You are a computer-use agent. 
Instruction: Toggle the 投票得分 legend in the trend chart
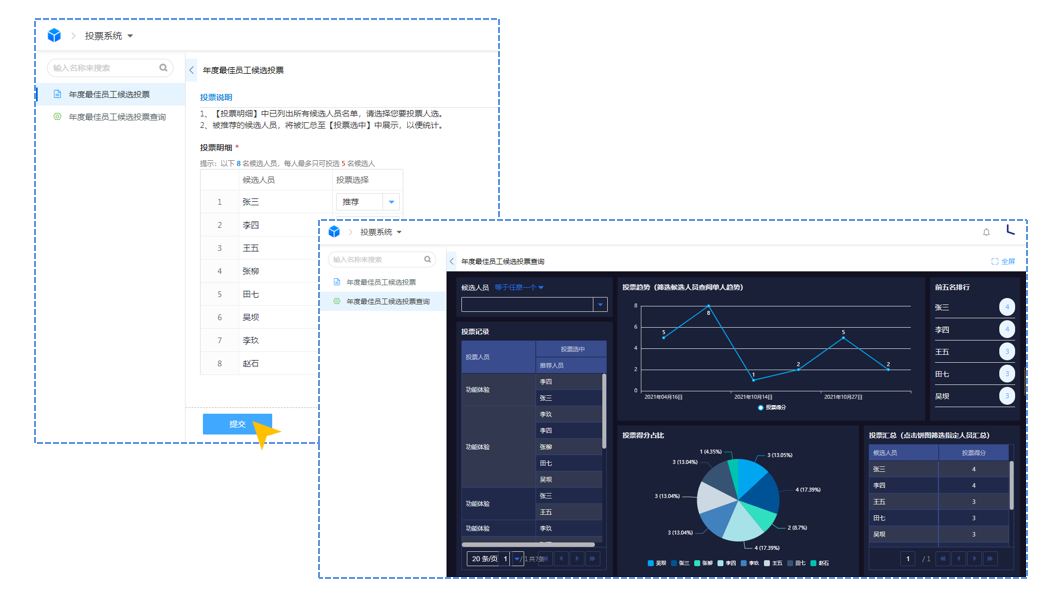pyautogui.click(x=772, y=408)
